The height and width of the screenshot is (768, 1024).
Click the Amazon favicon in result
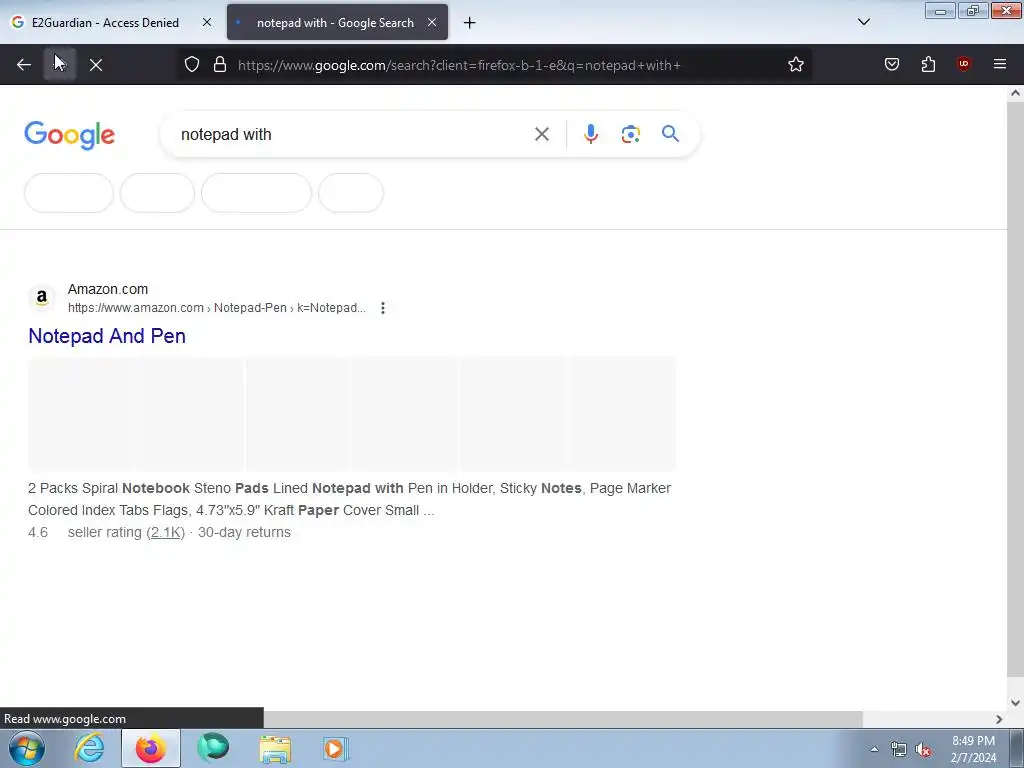point(42,298)
